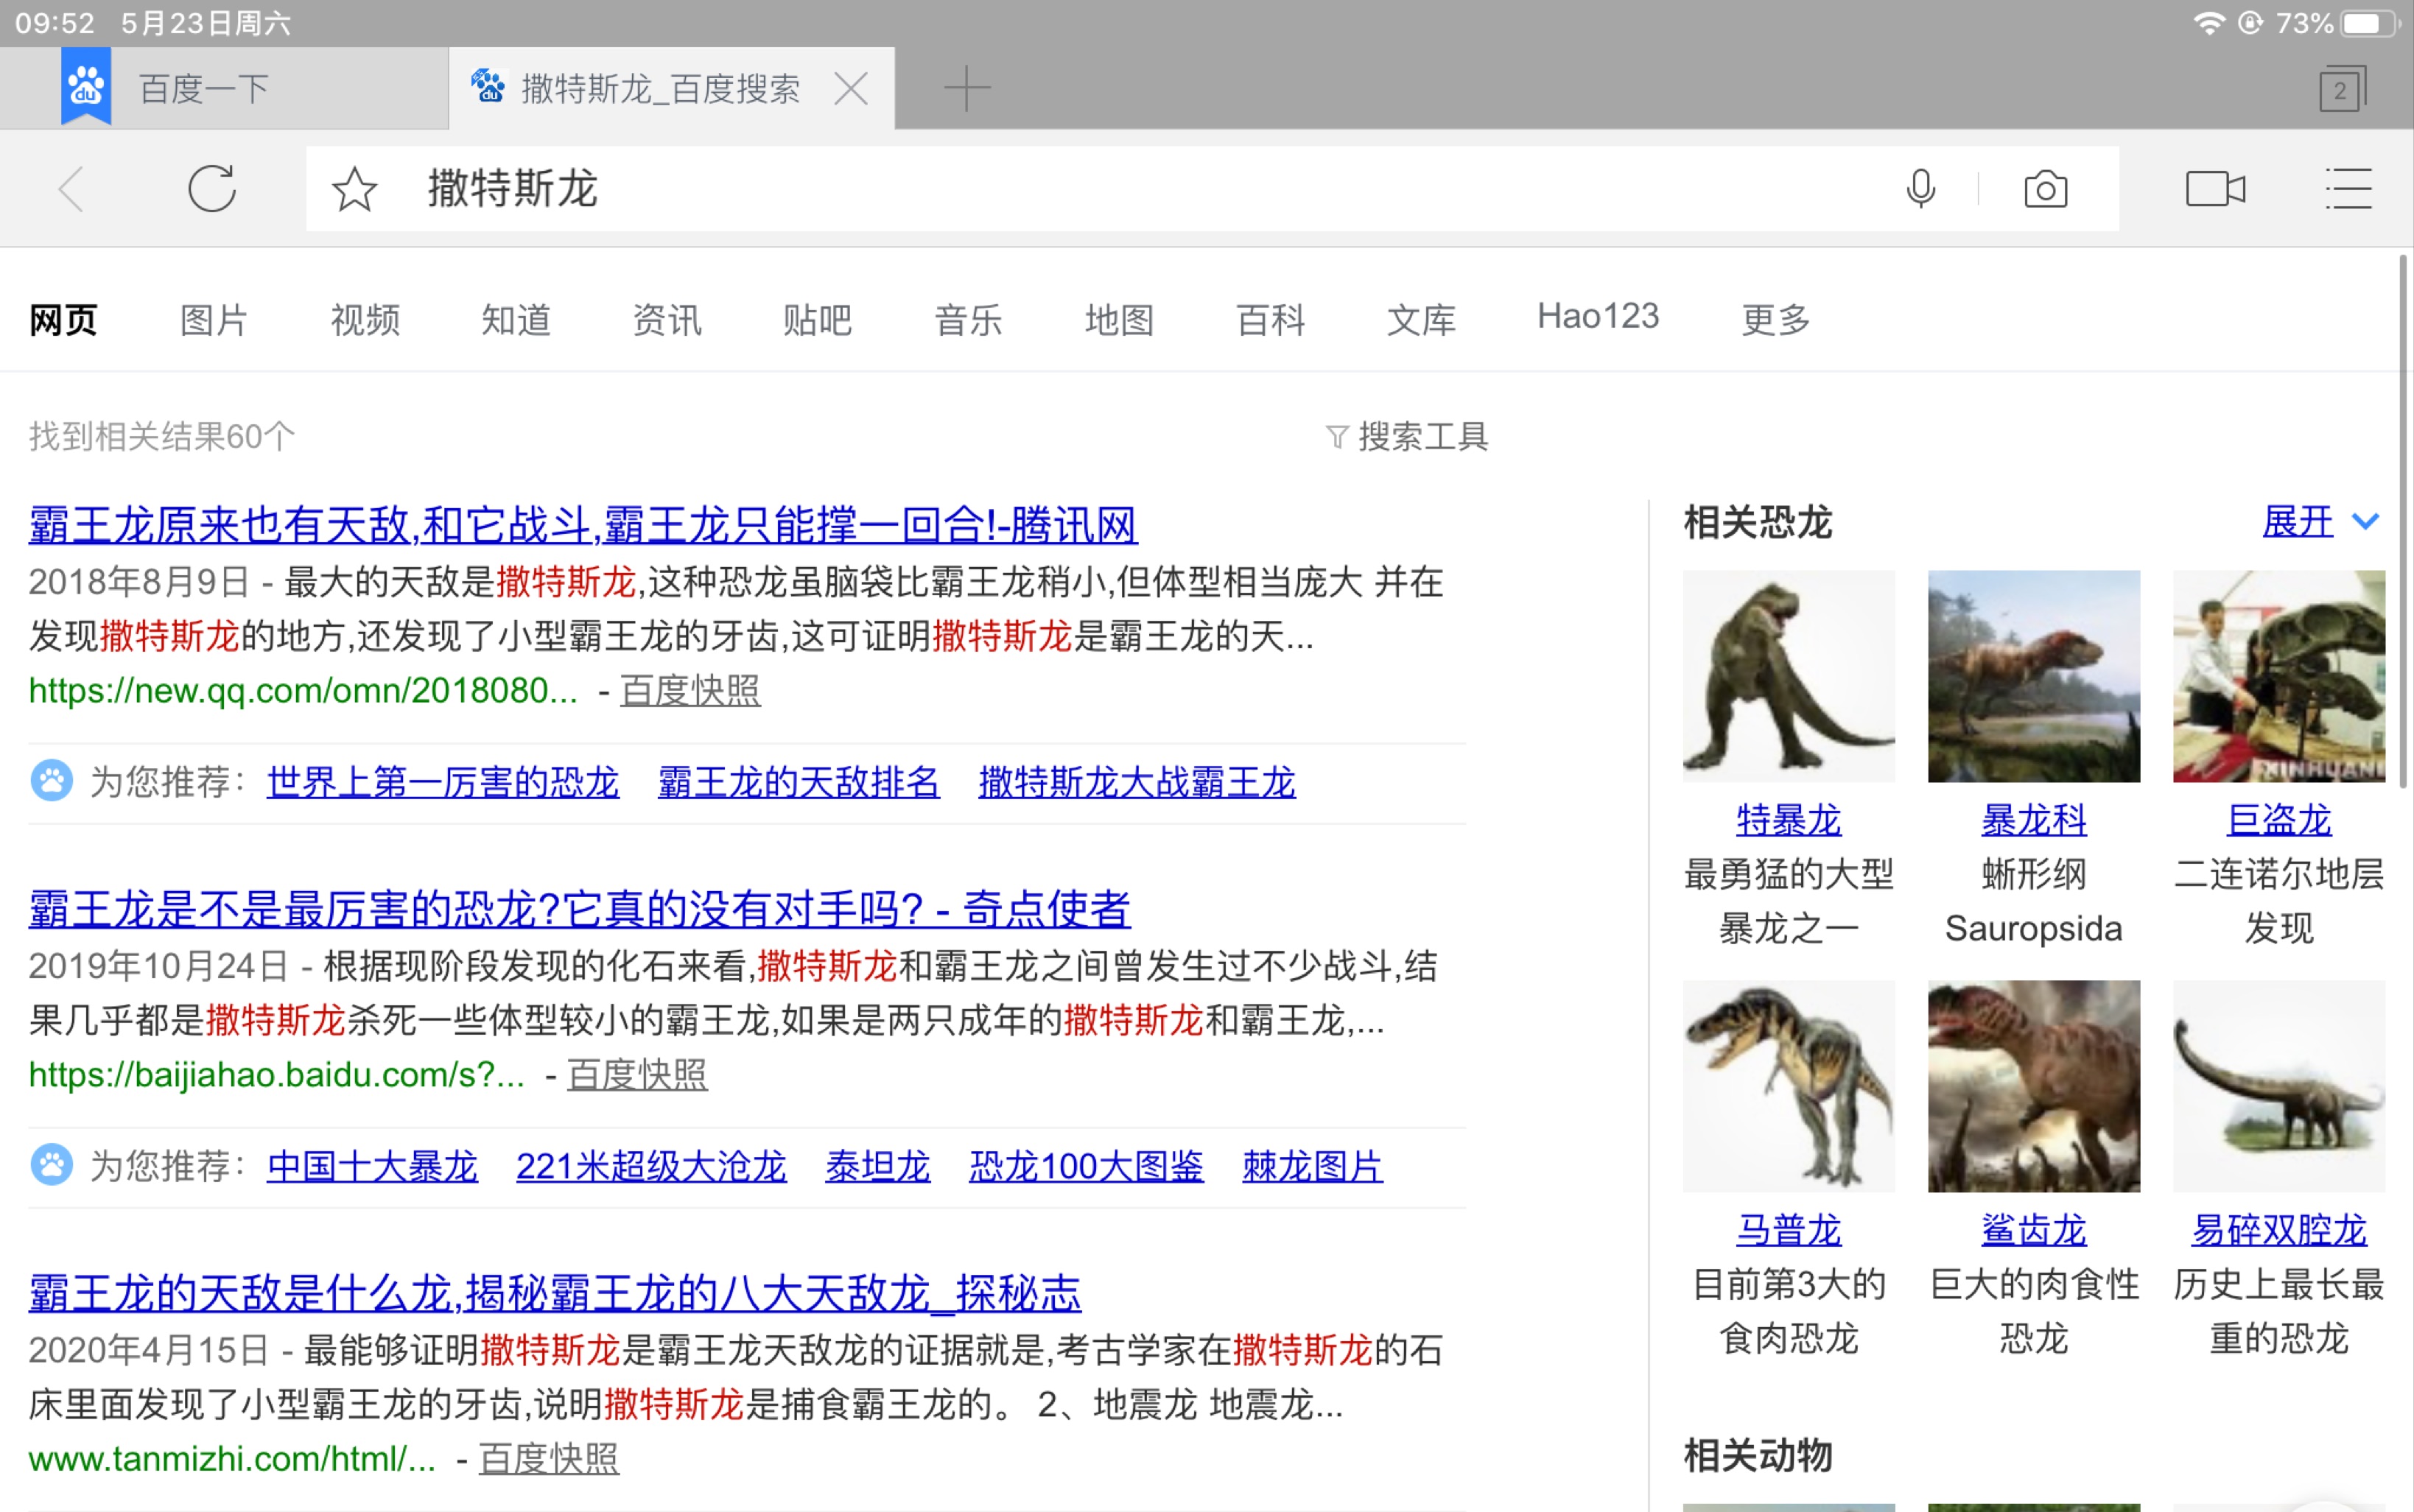This screenshot has height=1512, width=2414.
Task: Tap the paw icon beside 世界上第一厉害的恐龙
Action: [x=51, y=781]
